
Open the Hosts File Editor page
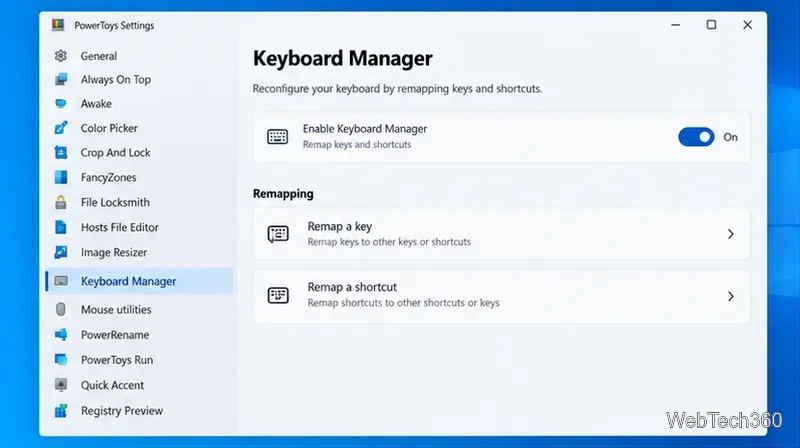120,228
